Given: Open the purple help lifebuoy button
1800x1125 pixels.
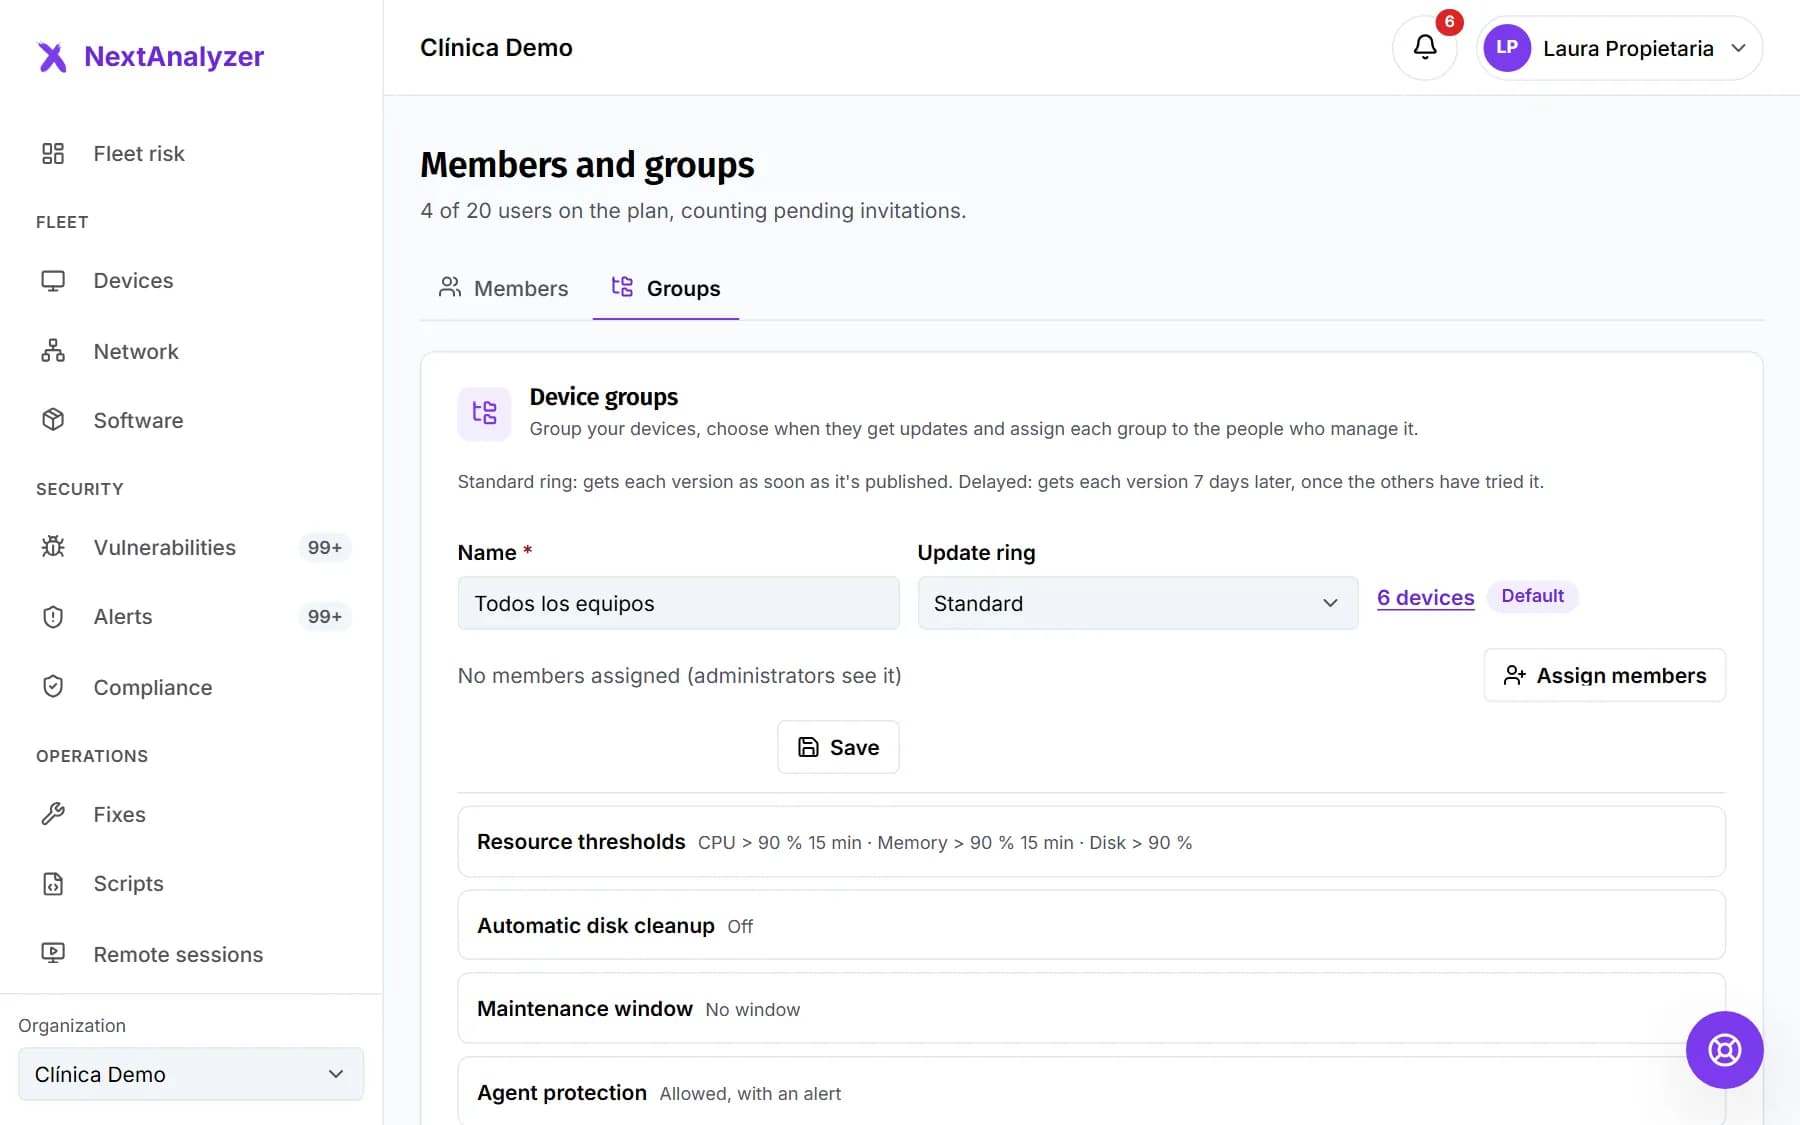Looking at the screenshot, I should [x=1724, y=1050].
